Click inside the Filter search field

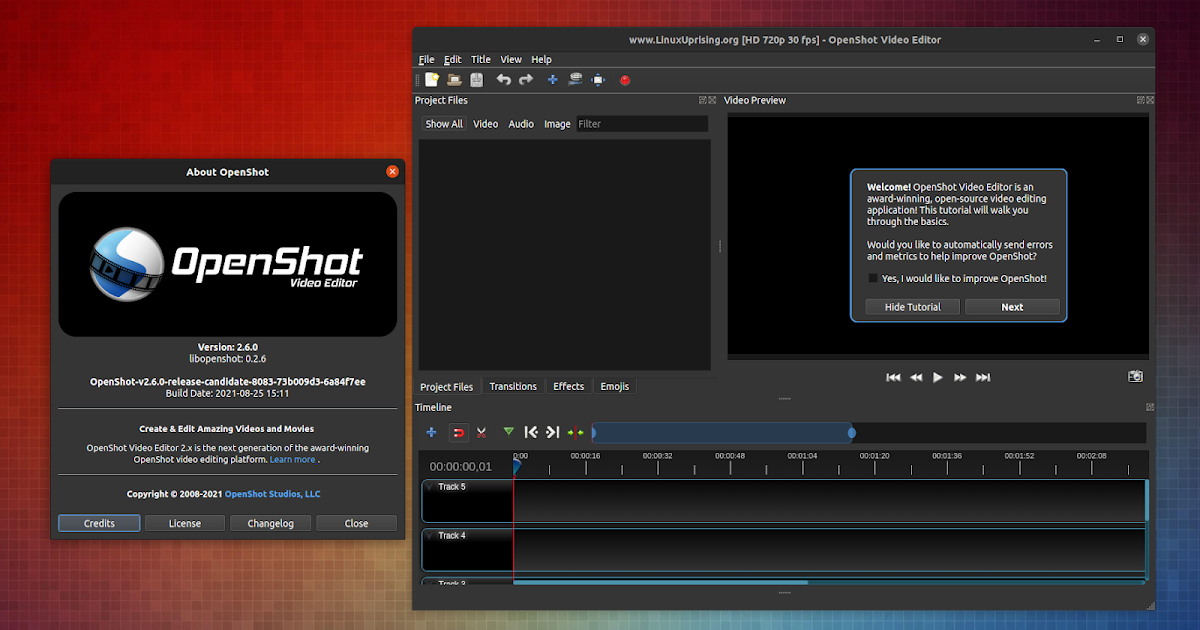click(x=640, y=123)
